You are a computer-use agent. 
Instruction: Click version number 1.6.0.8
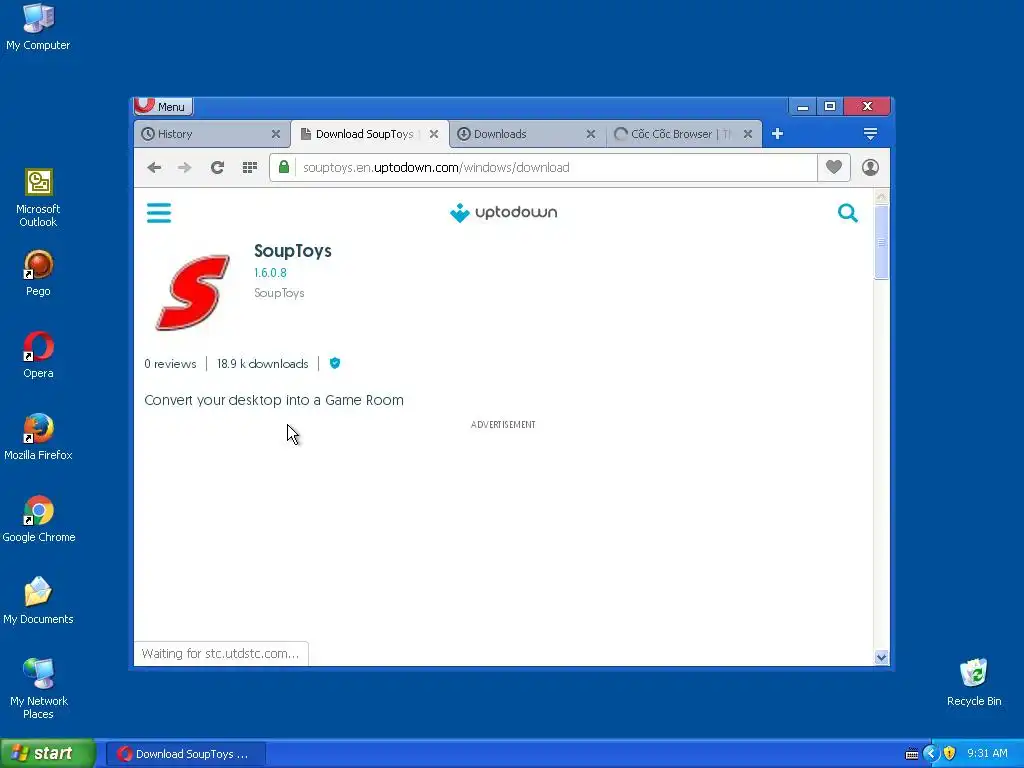270,273
